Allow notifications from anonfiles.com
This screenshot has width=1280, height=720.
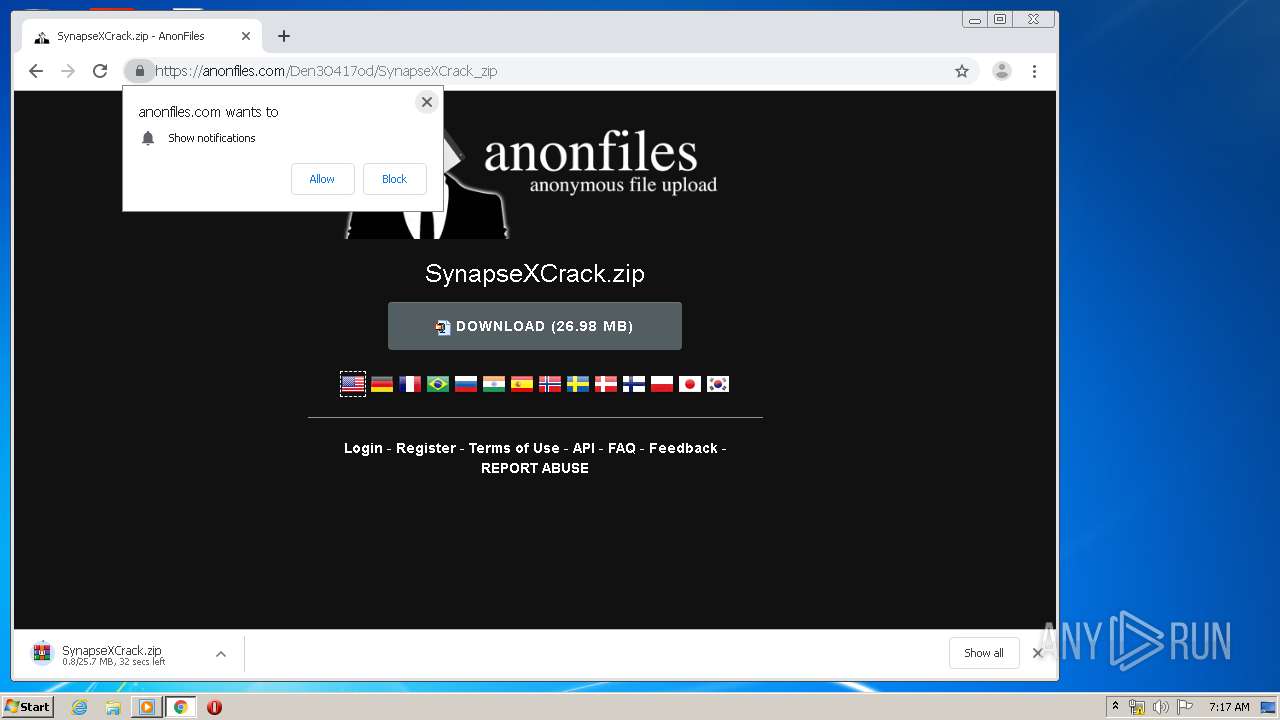tap(322, 179)
